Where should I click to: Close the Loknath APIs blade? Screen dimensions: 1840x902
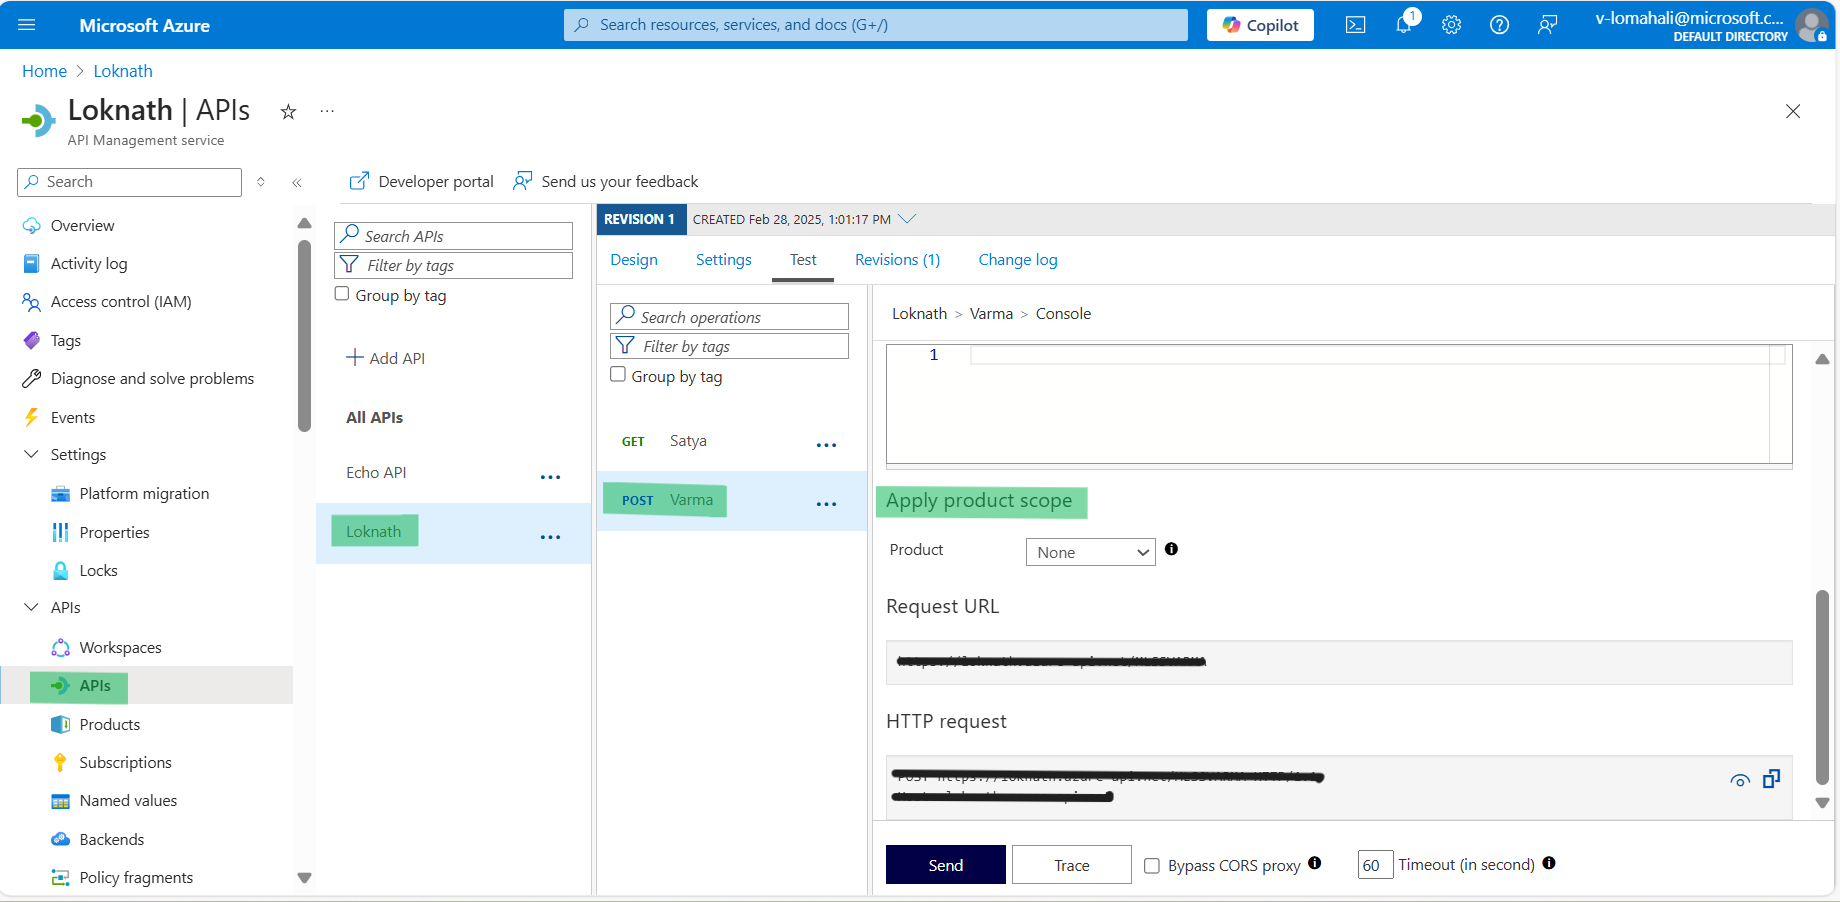click(1793, 111)
